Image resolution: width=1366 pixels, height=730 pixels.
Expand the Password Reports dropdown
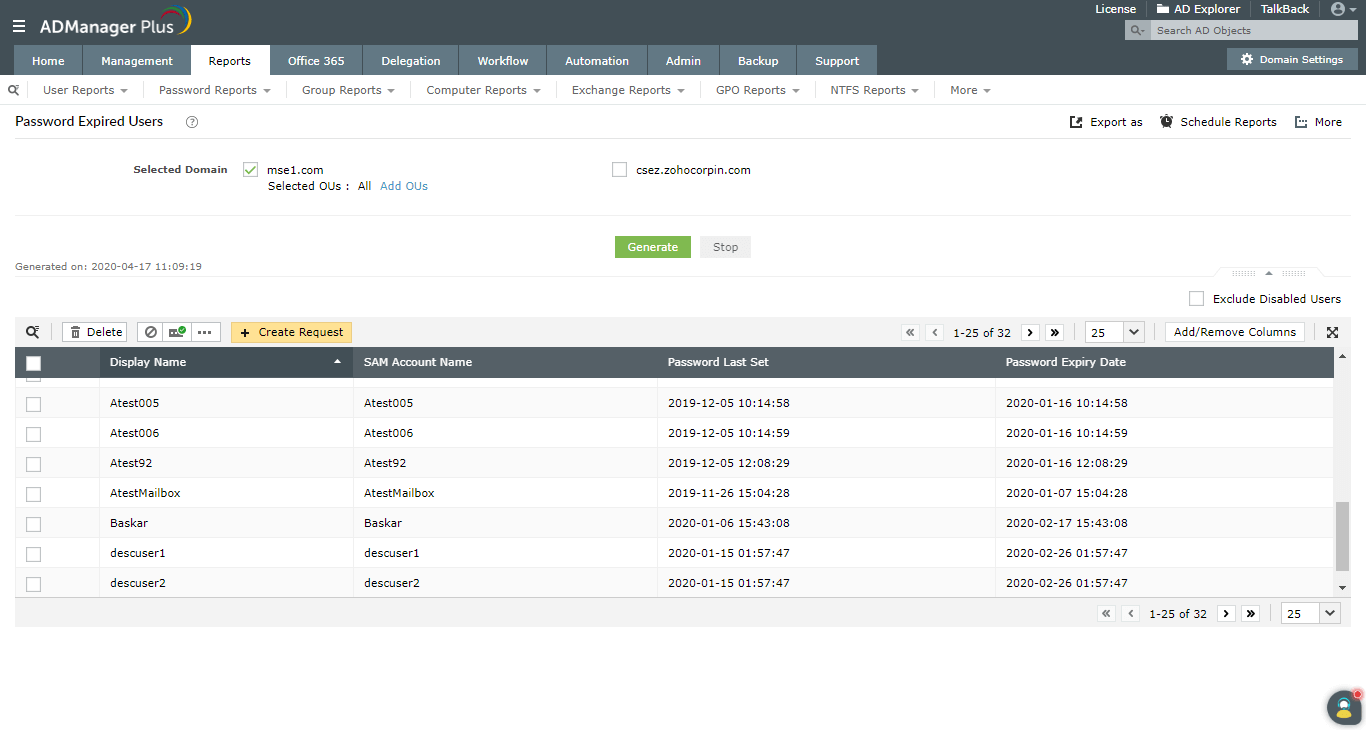point(215,90)
